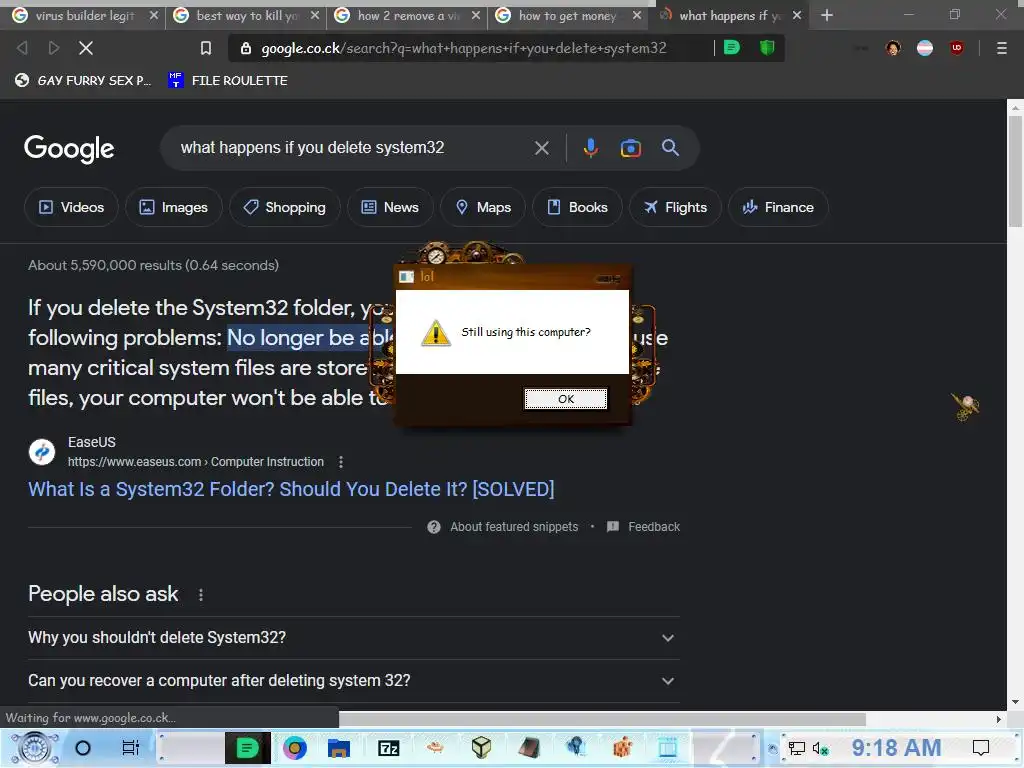
Task: Filter results by Maps
Action: pyautogui.click(x=483, y=207)
